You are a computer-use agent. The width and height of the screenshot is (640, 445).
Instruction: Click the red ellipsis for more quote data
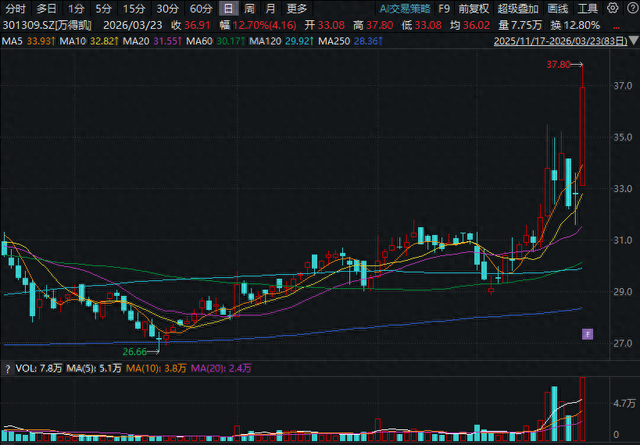pos(616,26)
